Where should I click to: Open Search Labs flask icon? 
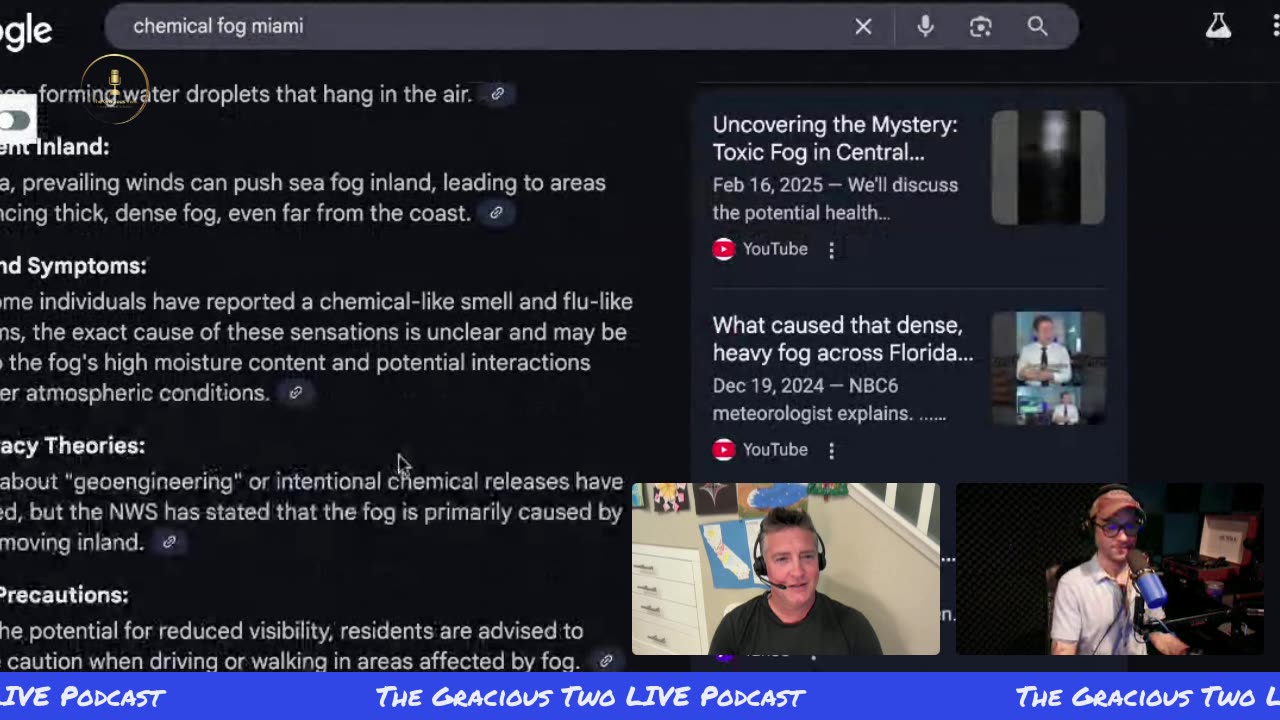pyautogui.click(x=1218, y=27)
